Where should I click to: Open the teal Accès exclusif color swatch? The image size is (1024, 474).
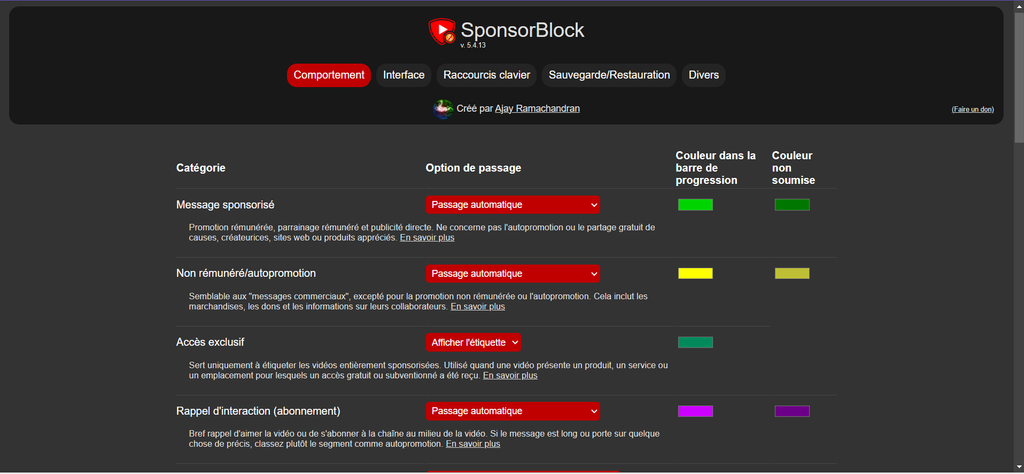coord(695,342)
